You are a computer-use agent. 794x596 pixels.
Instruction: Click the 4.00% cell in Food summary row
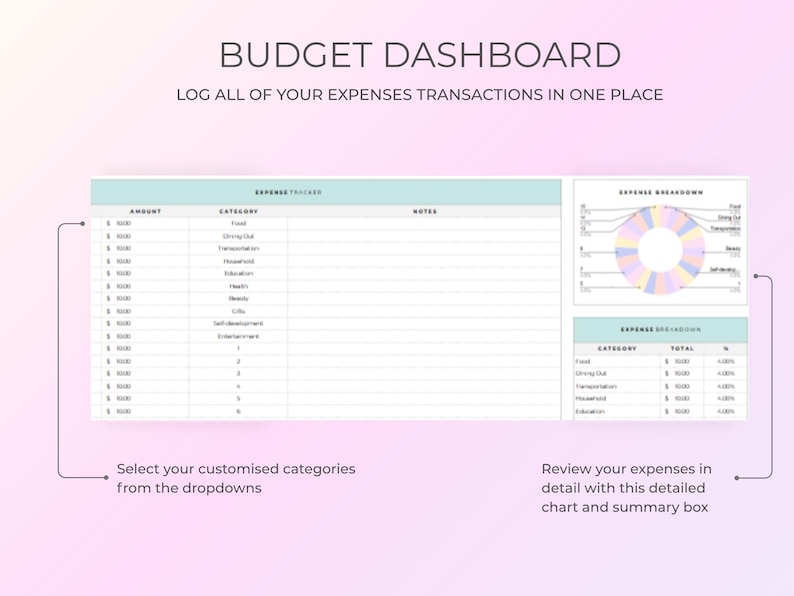coord(726,362)
